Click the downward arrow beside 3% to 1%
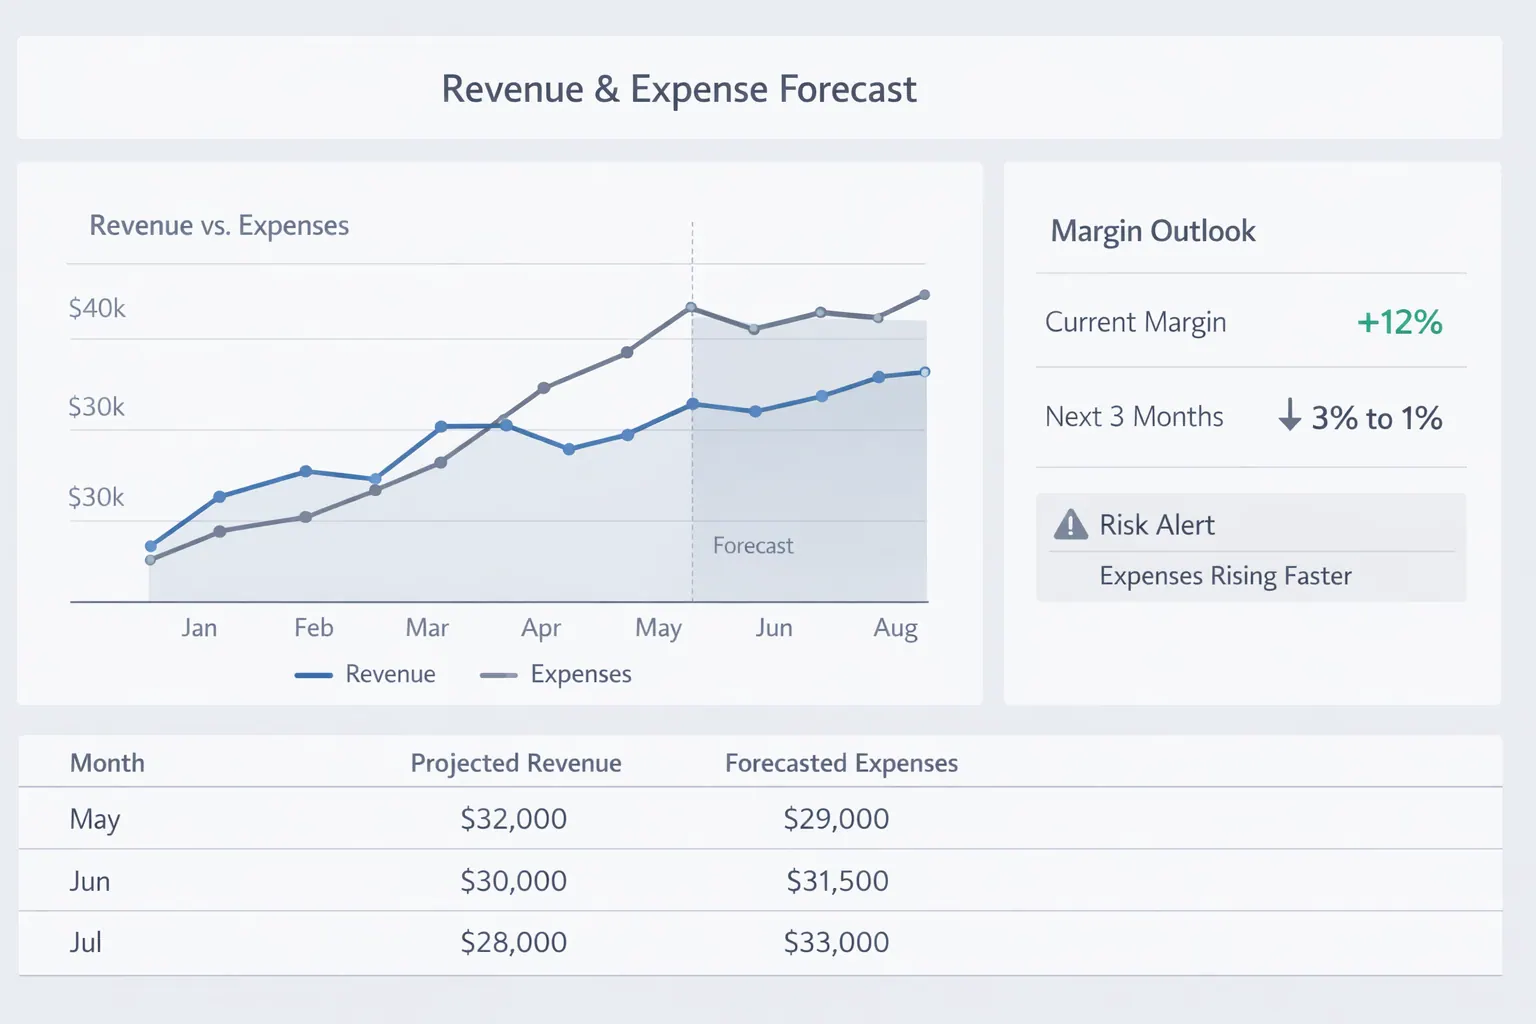This screenshot has width=1536, height=1024. [1289, 415]
